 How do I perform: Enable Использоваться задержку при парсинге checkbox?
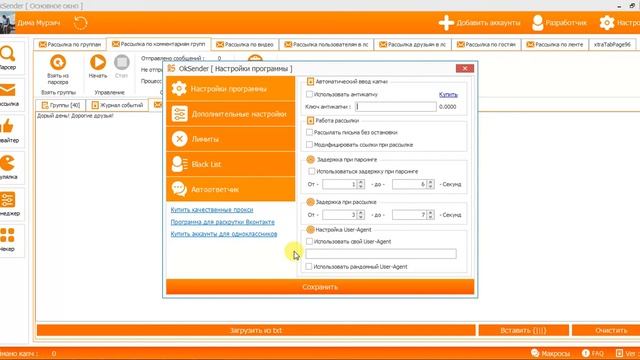point(312,171)
